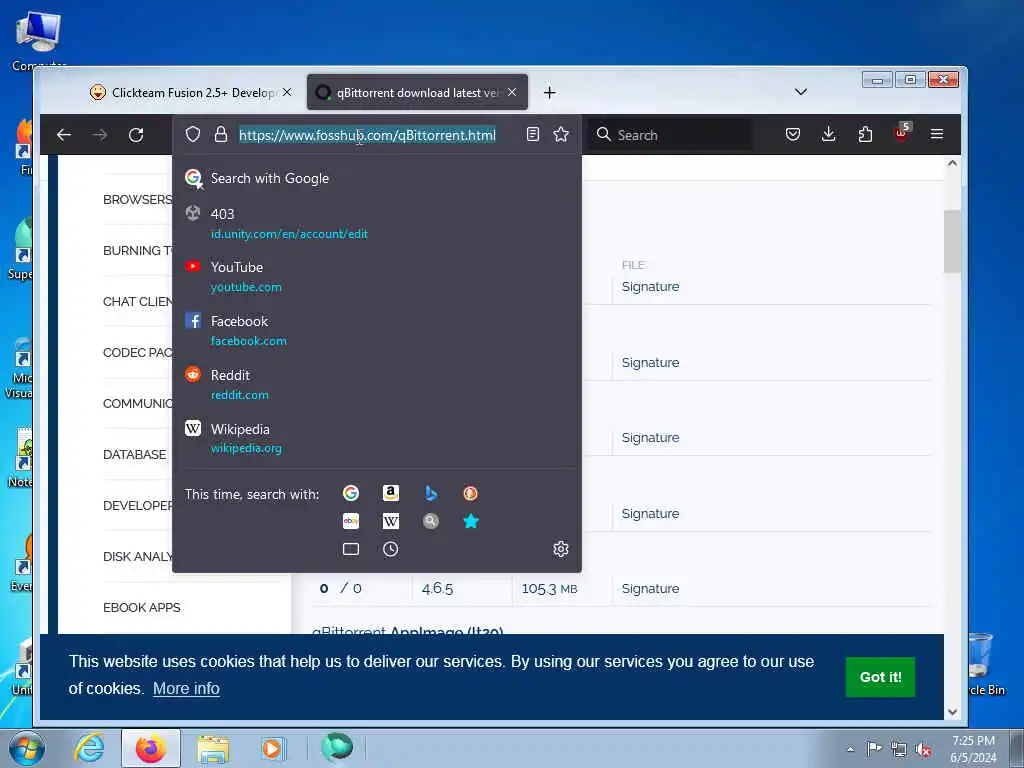The width and height of the screenshot is (1024, 768).
Task: Open CODEC PACKS category in sidebar
Action: tap(138, 353)
